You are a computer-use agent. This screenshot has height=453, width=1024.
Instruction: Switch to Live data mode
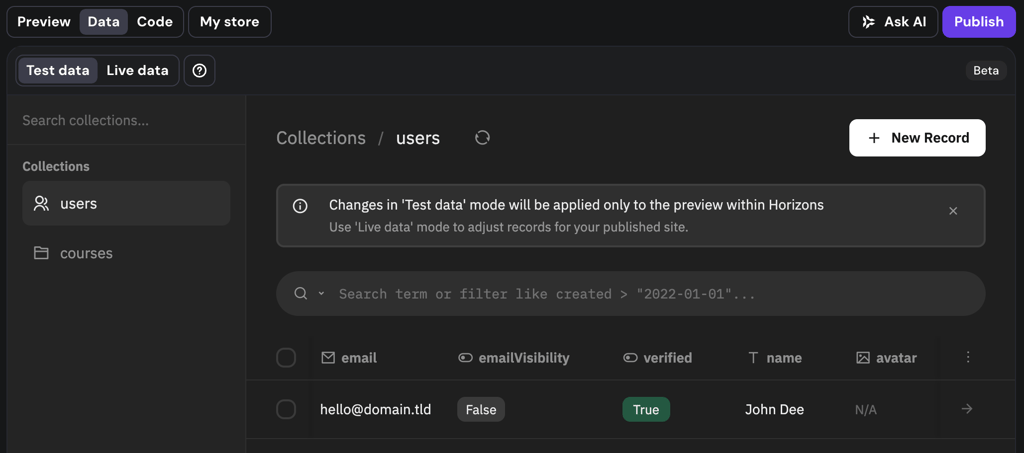[137, 70]
